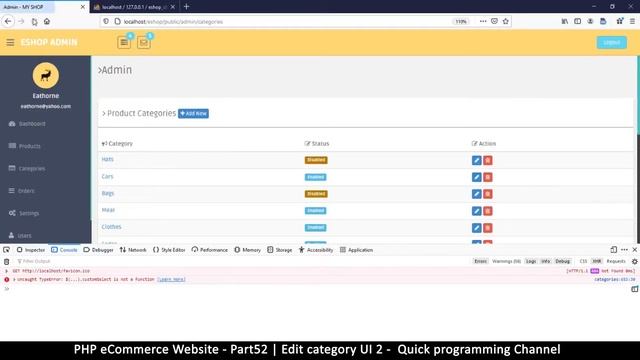Open Dashboard in the sidebar

27,124
